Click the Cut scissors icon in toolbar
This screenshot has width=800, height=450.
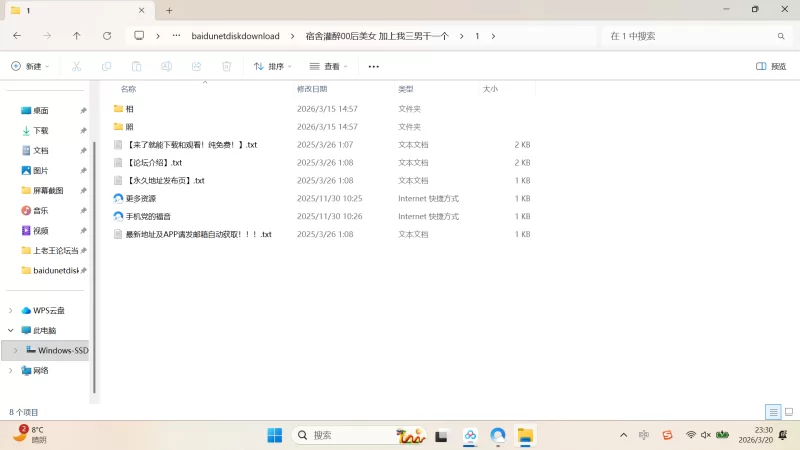(76, 66)
